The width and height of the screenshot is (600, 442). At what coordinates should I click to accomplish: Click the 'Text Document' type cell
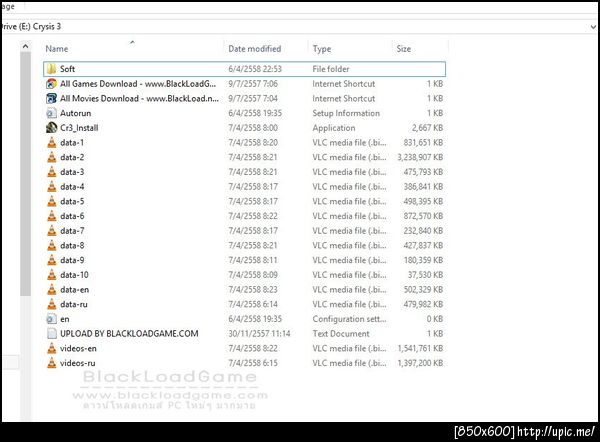(x=341, y=334)
